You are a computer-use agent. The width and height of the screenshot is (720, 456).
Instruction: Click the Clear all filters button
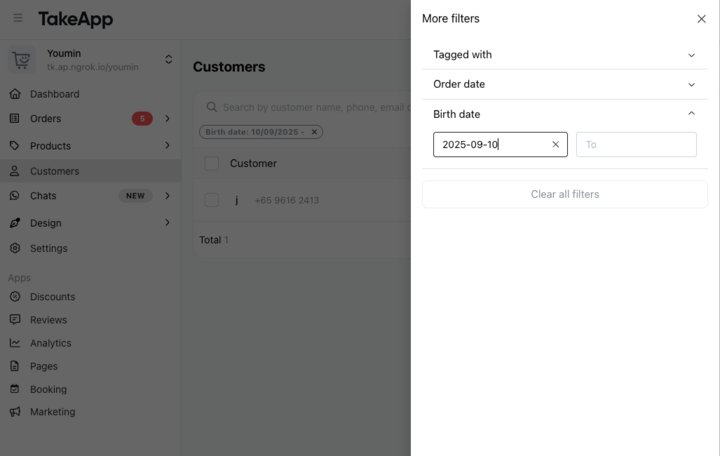tap(565, 194)
